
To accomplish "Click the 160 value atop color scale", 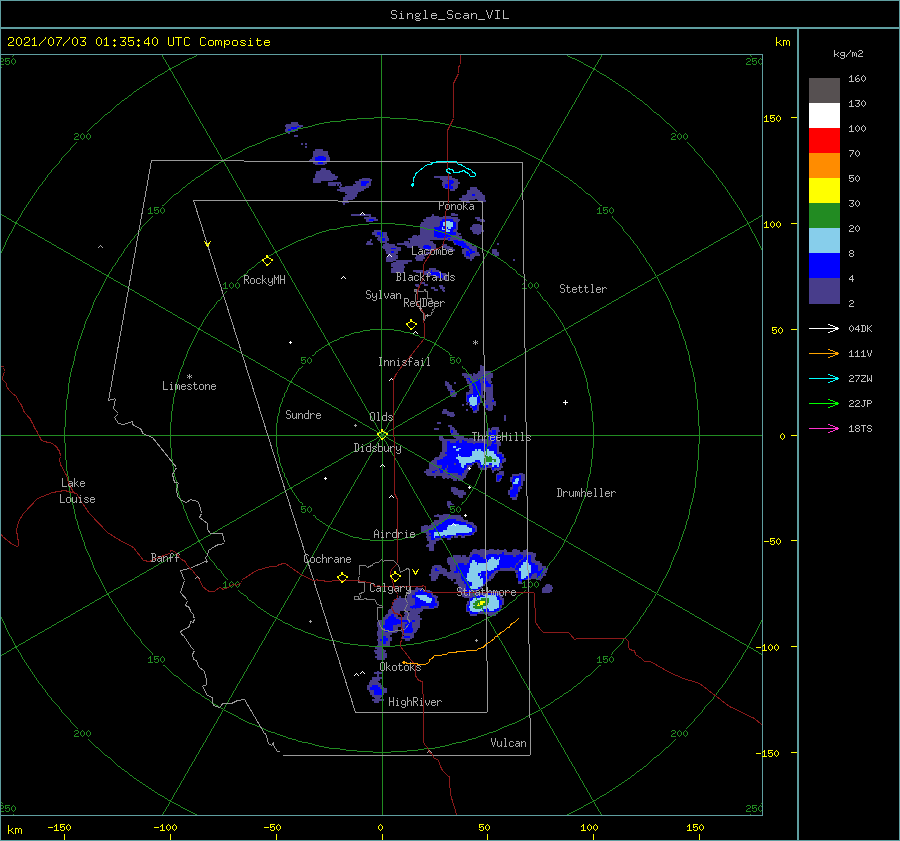I will [857, 79].
